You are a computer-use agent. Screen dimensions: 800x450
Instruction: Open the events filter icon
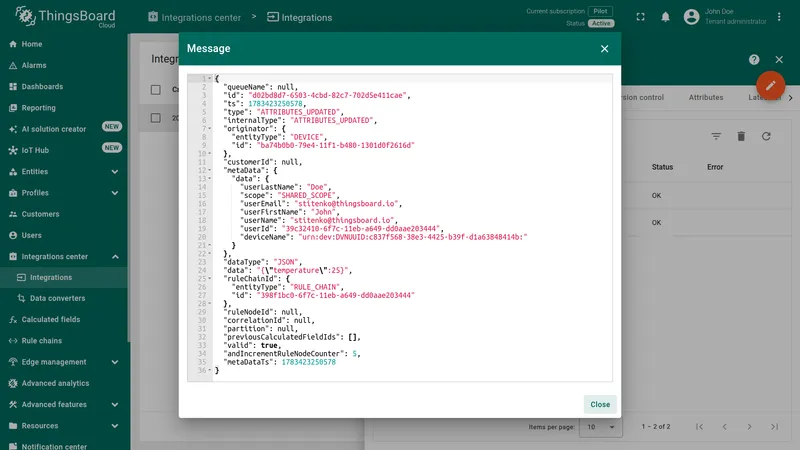pyautogui.click(x=716, y=136)
